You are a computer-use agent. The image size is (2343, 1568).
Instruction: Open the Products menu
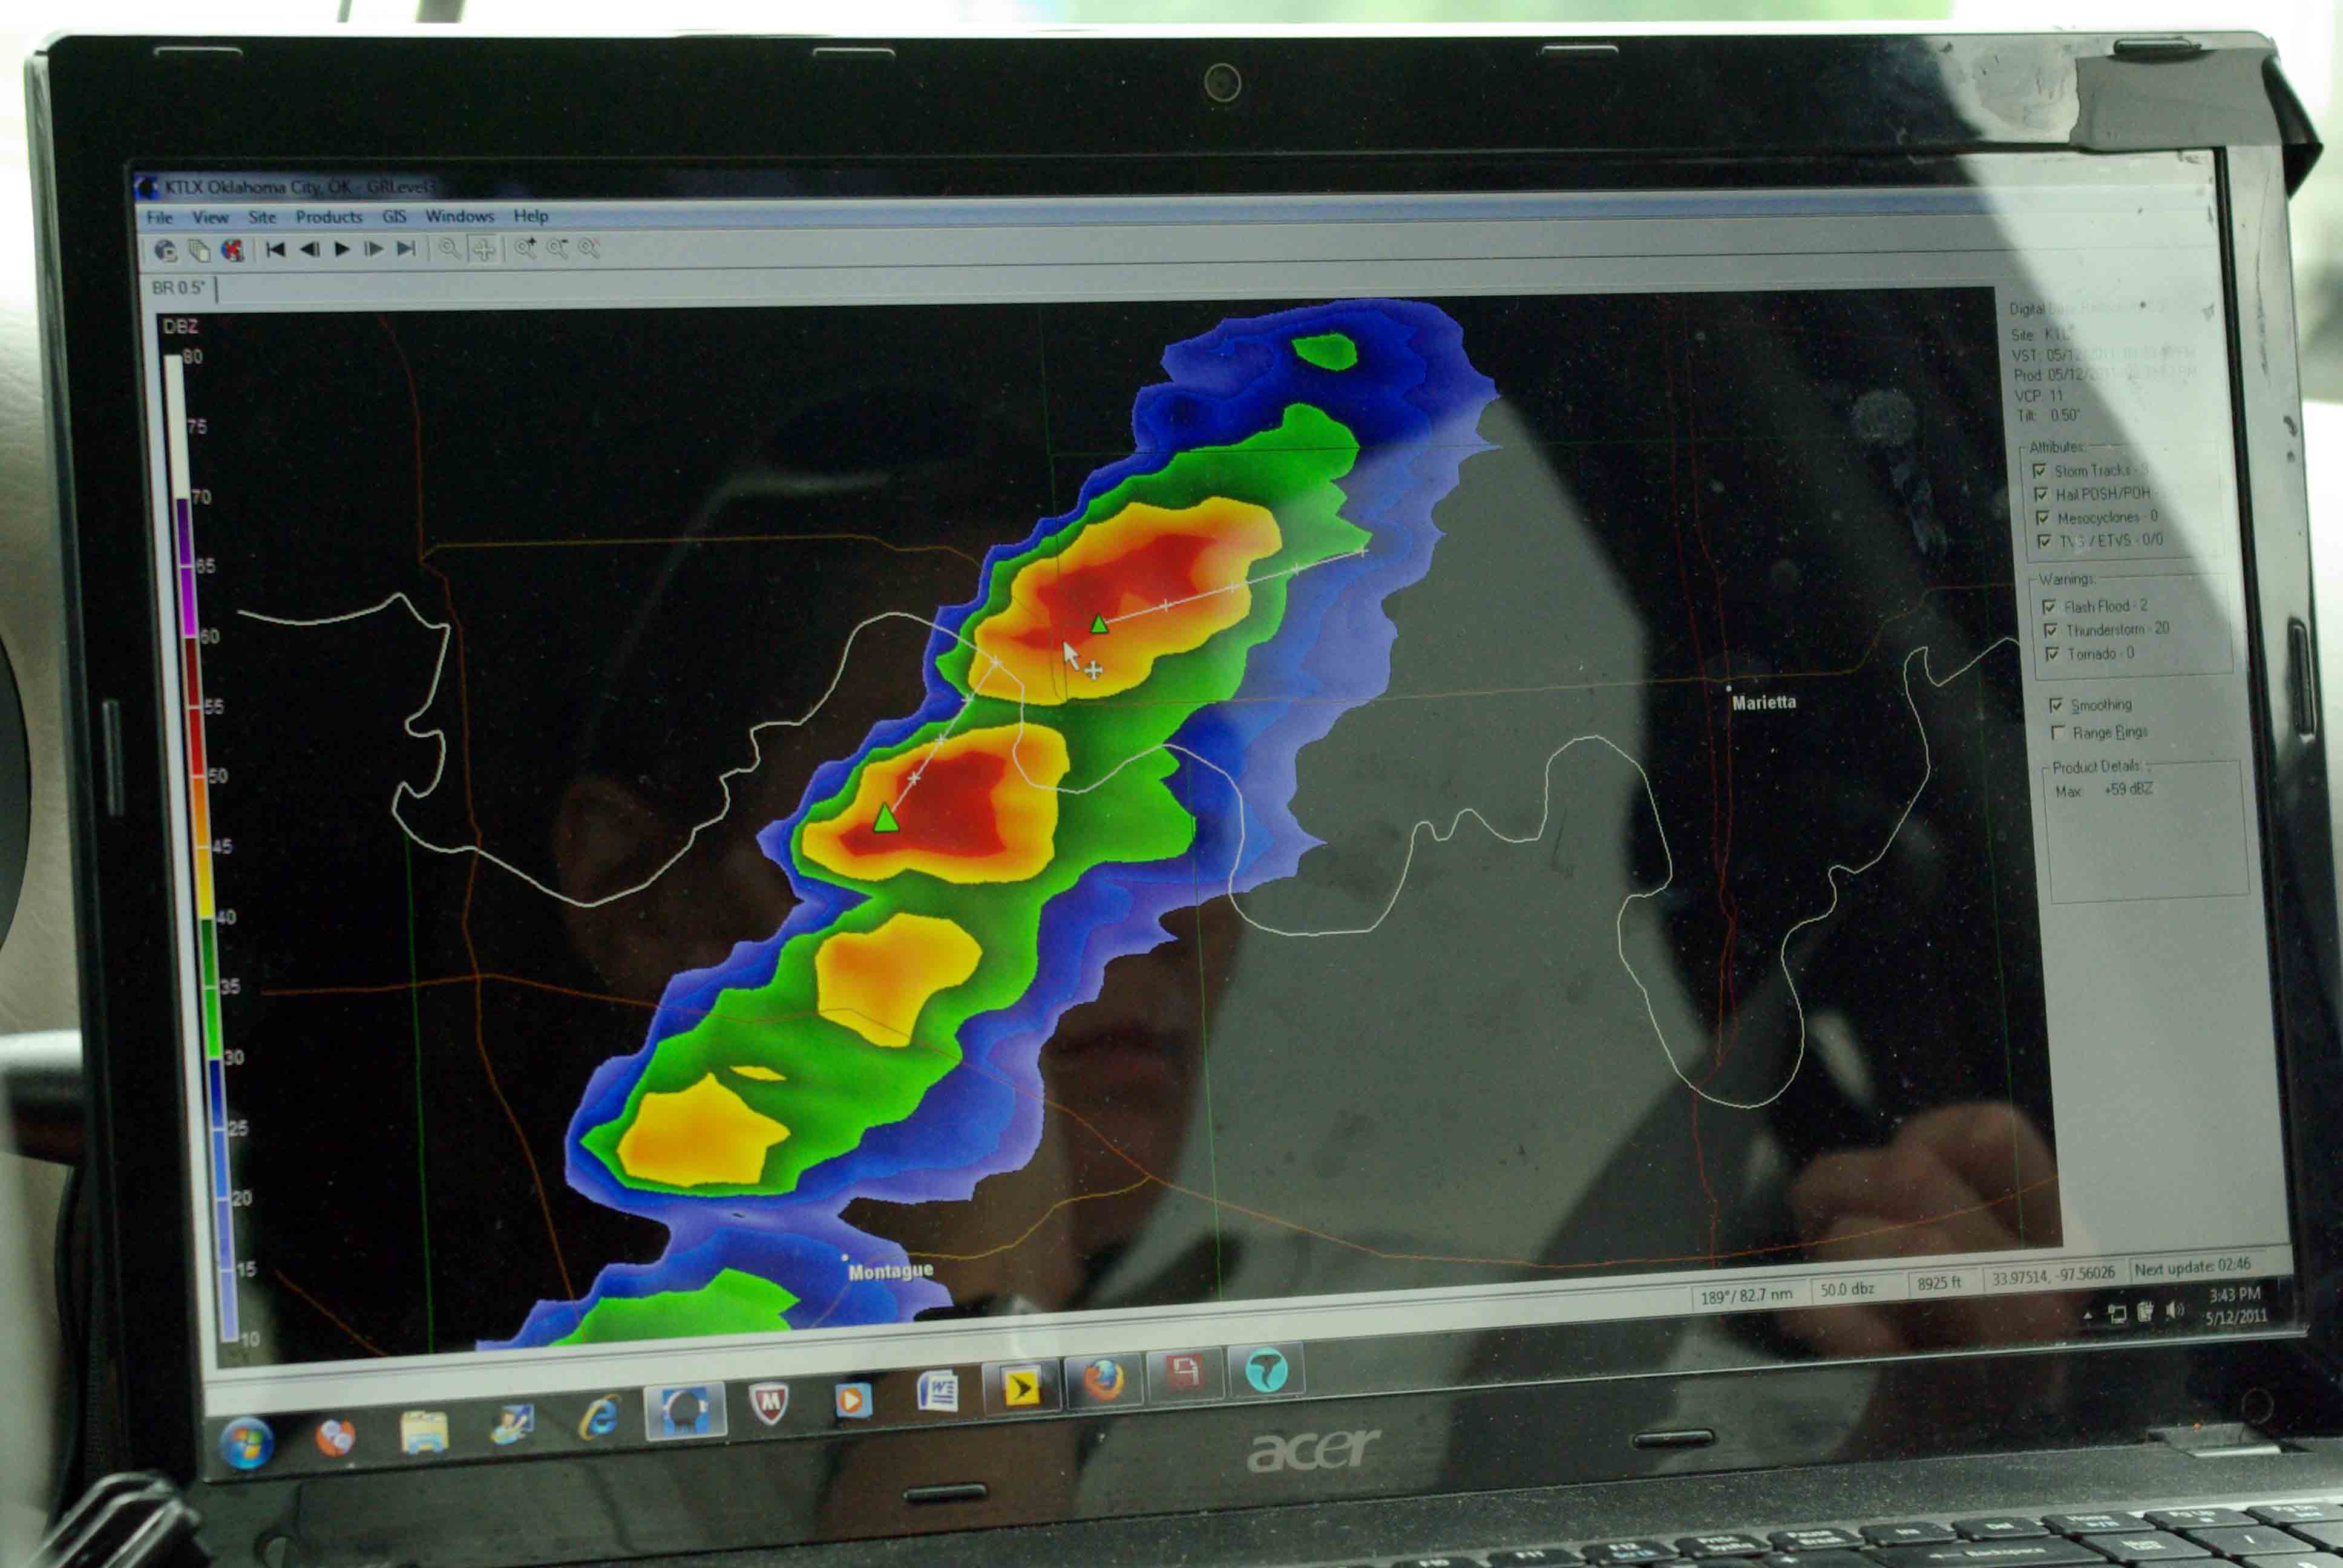(328, 217)
